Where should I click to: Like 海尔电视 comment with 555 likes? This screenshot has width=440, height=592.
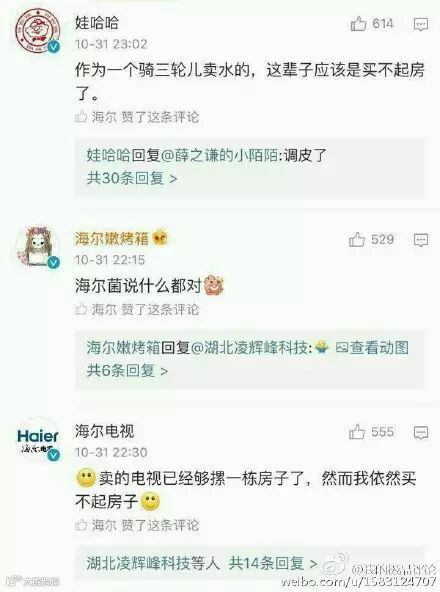pos(357,432)
